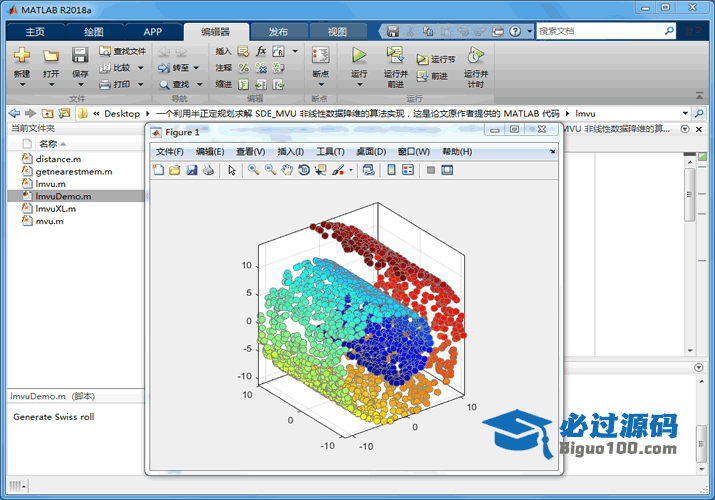Toggle the Edit Plot arrow tool

click(232, 170)
